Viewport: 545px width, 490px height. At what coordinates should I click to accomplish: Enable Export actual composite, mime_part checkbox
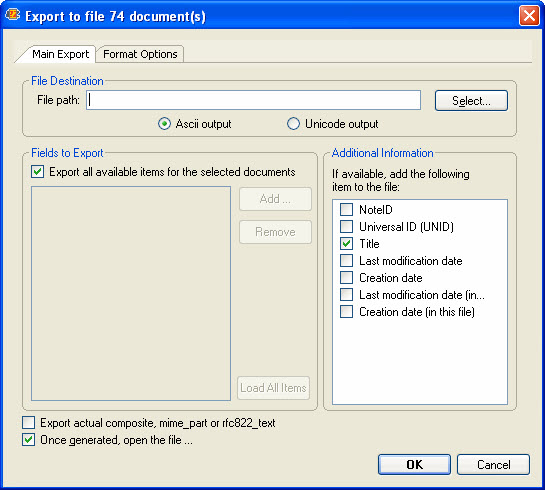[29, 423]
